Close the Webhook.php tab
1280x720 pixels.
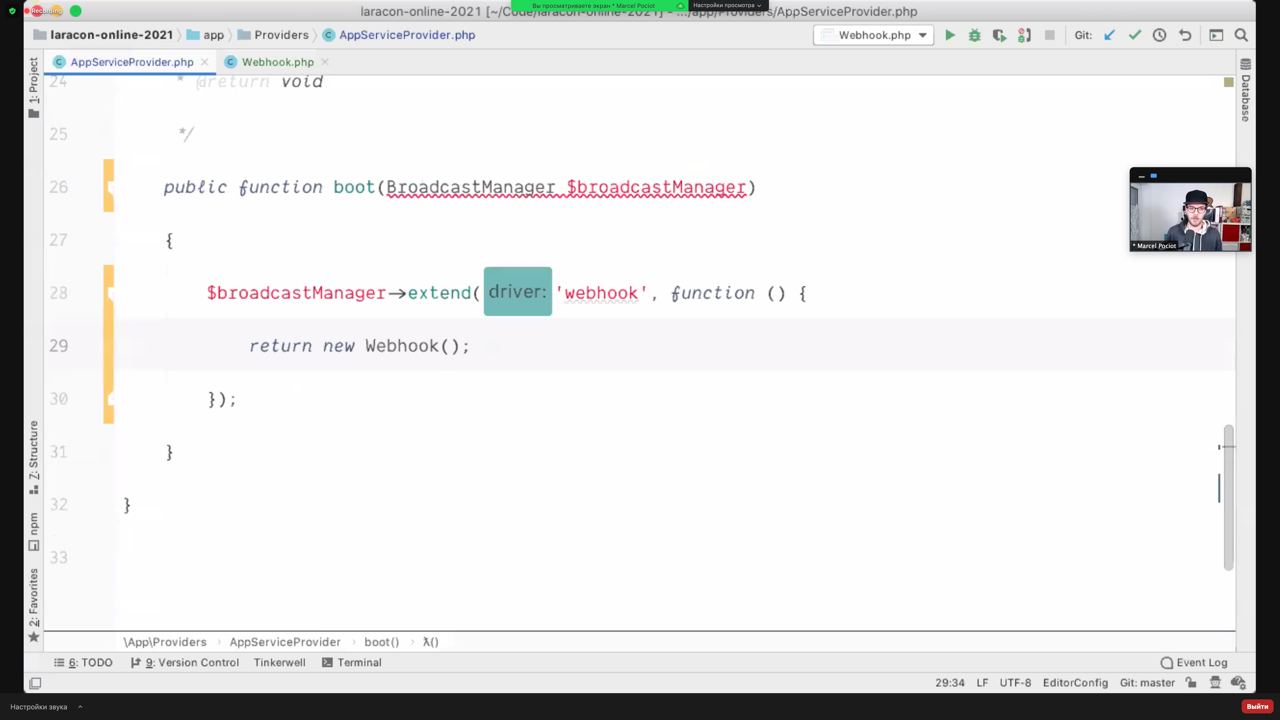pos(324,62)
